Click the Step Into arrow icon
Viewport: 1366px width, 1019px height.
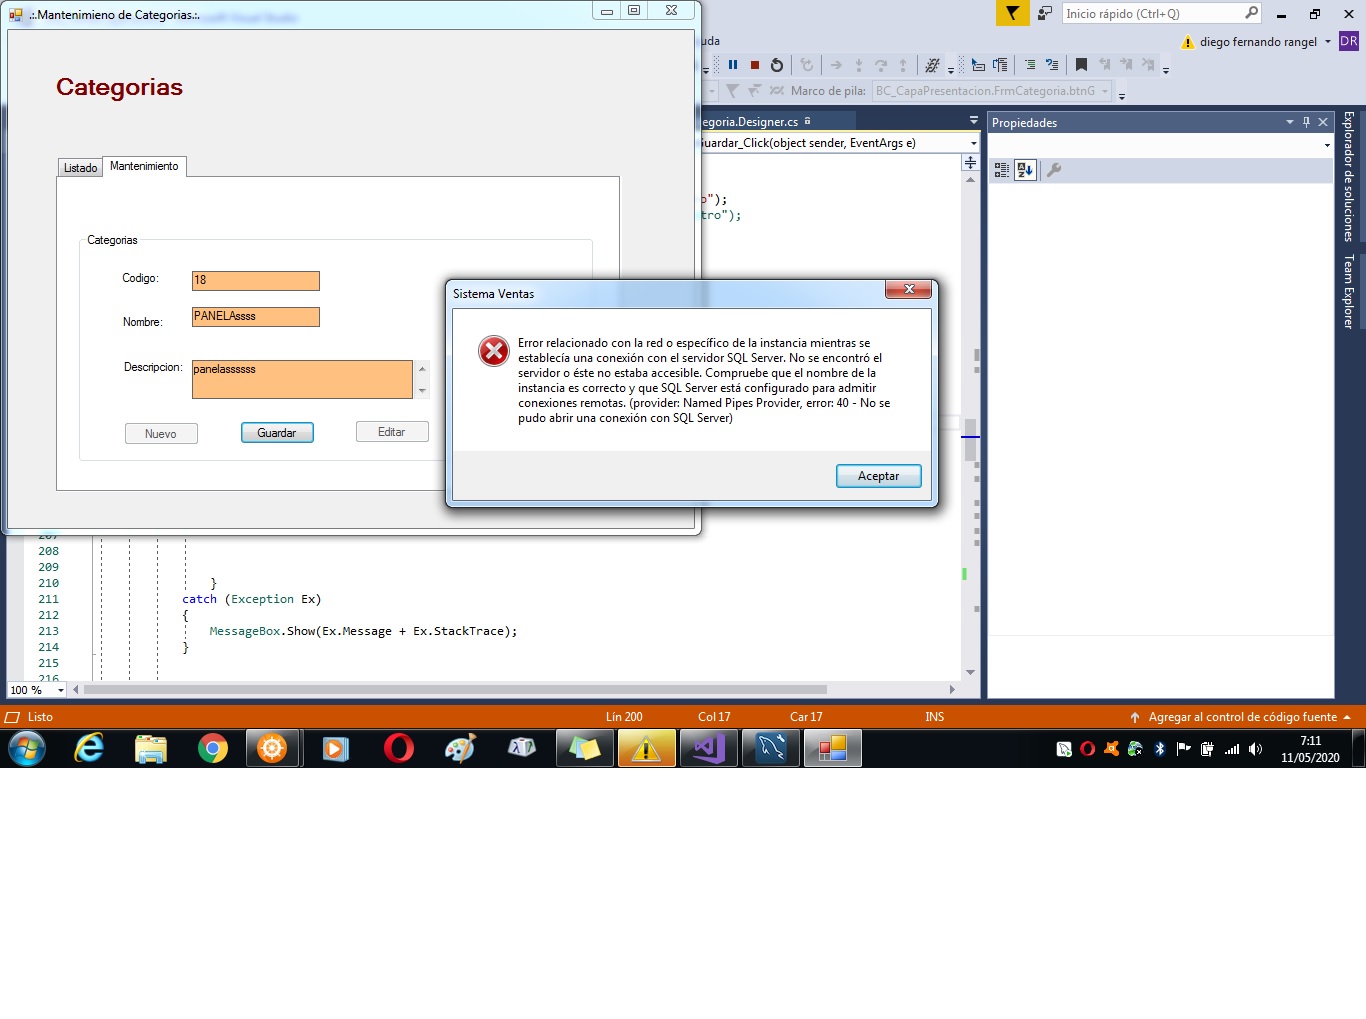(x=859, y=65)
